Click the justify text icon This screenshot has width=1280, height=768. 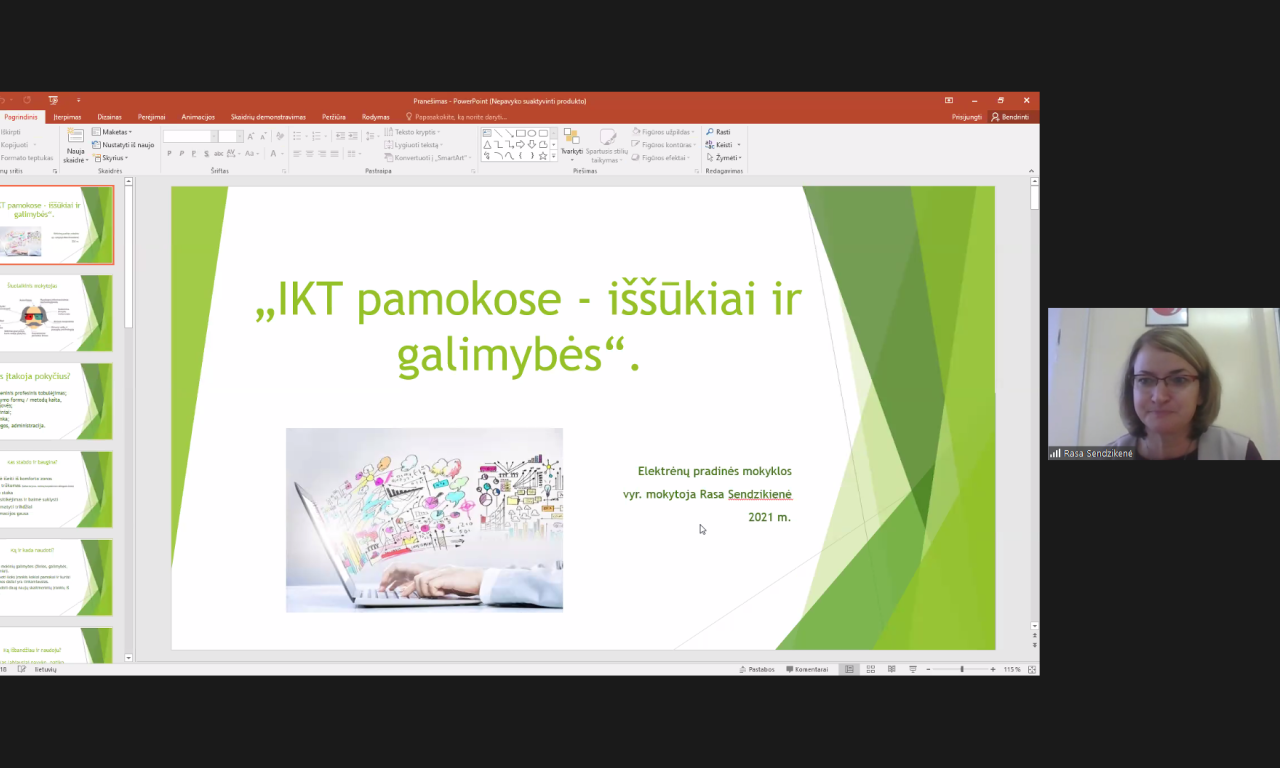coord(334,154)
